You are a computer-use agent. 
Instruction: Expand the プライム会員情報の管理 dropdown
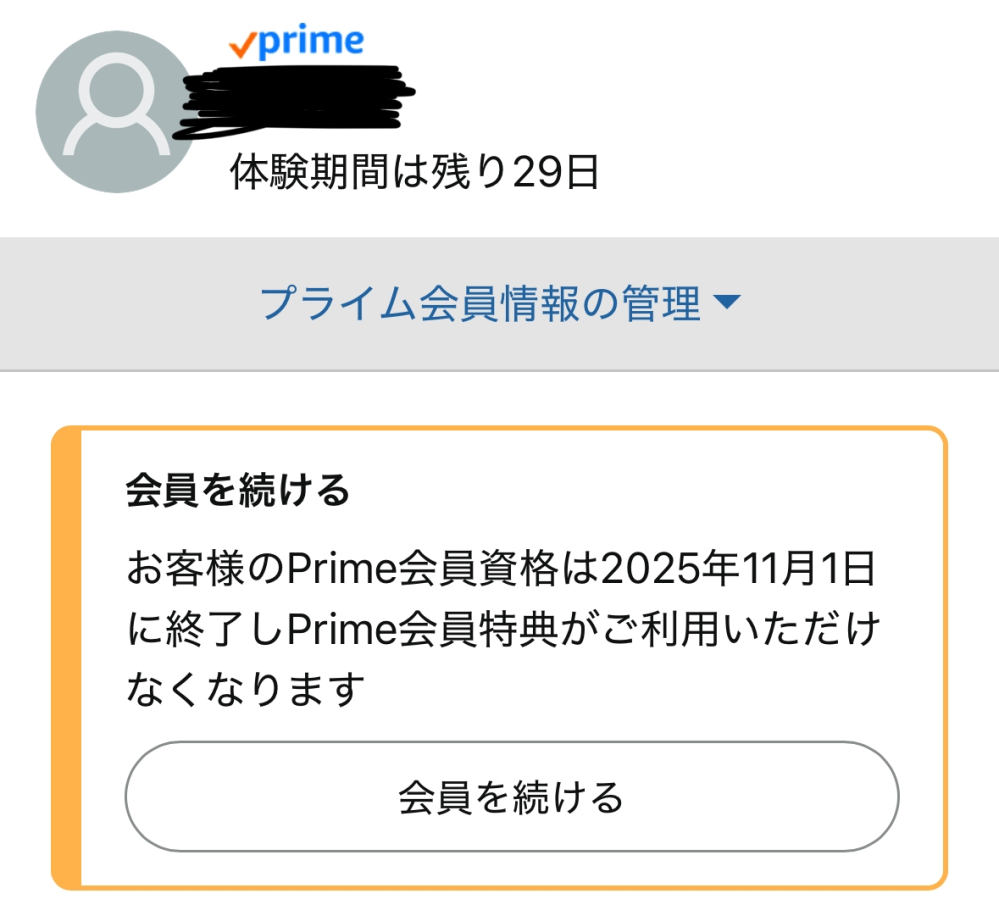(499, 303)
